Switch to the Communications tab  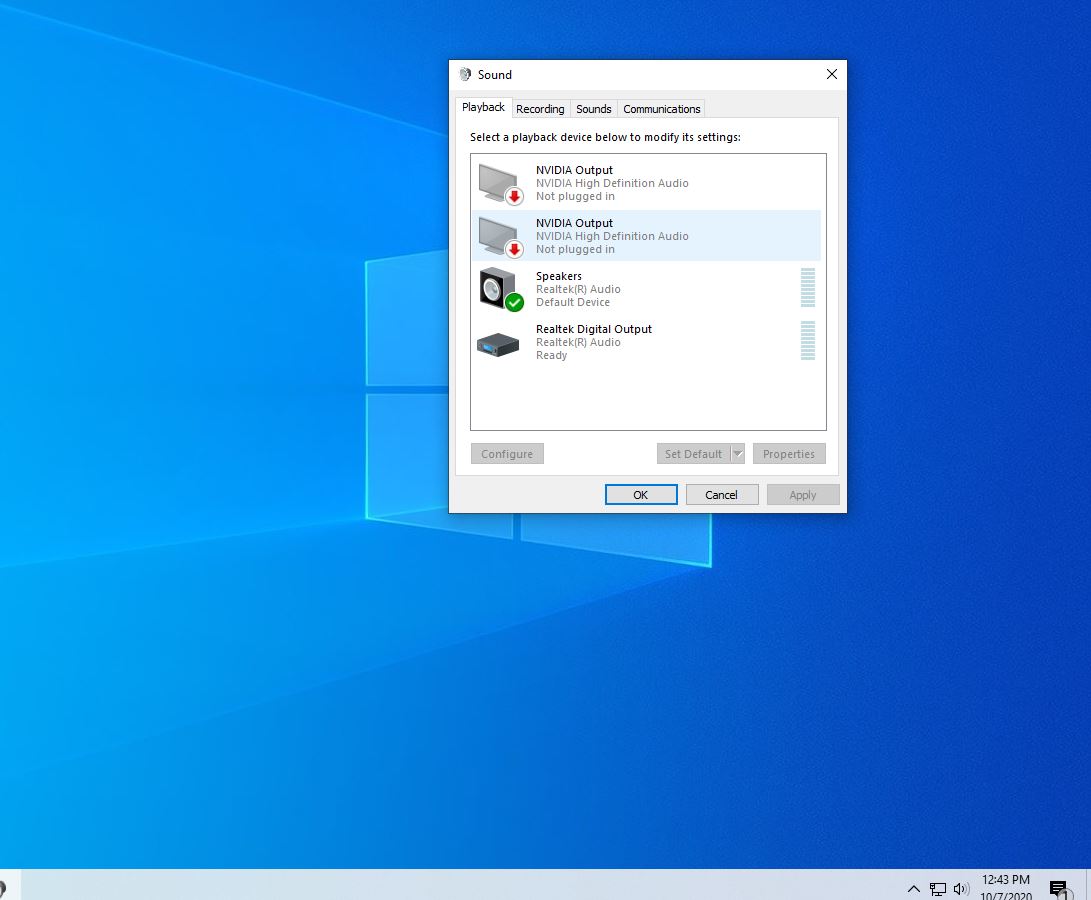[x=661, y=108]
